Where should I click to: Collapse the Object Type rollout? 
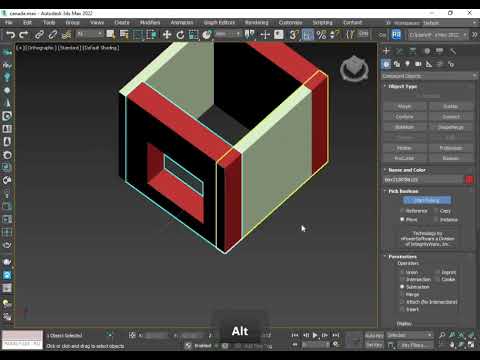coord(403,86)
